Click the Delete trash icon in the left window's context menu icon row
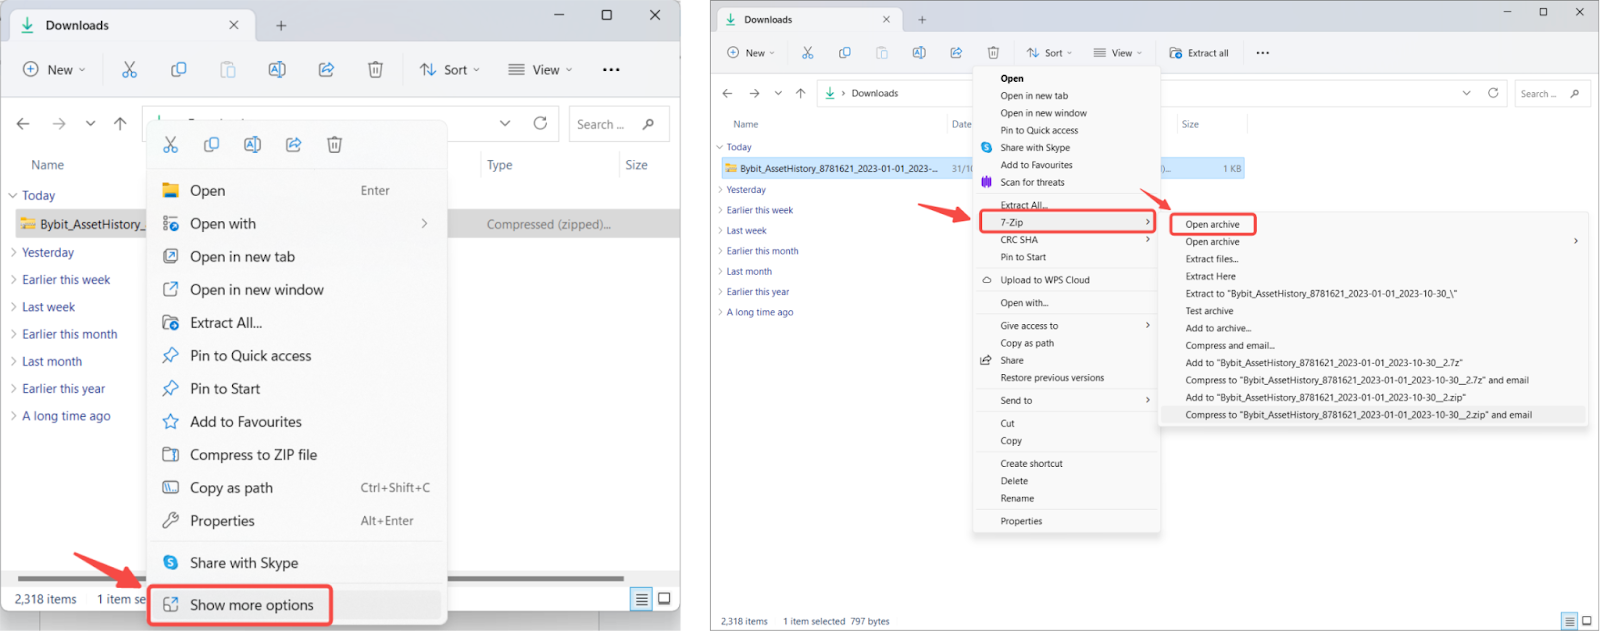 334,145
